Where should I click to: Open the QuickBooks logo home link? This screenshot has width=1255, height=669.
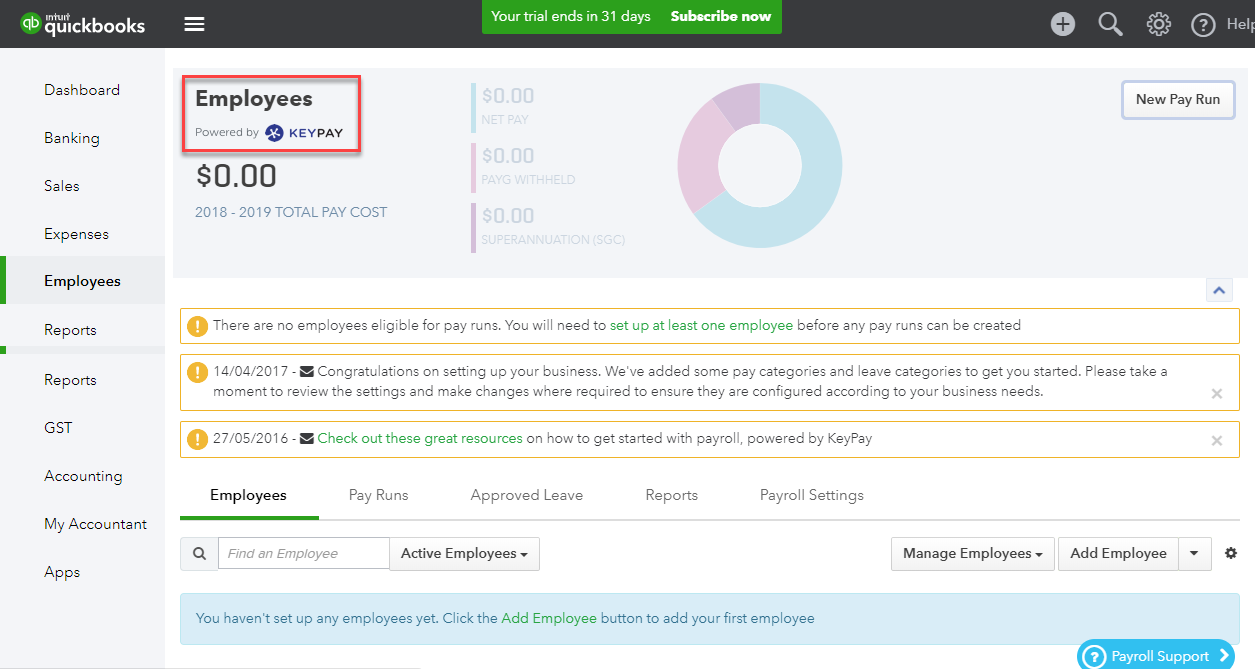[x=83, y=23]
